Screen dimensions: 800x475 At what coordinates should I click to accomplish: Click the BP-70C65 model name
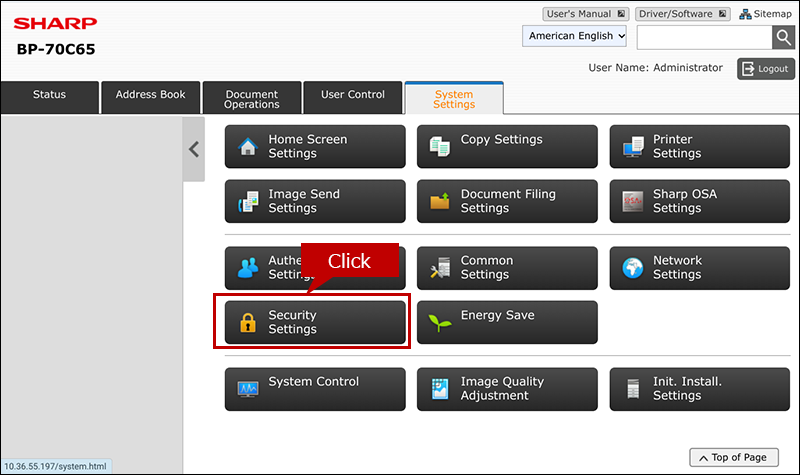point(56,49)
